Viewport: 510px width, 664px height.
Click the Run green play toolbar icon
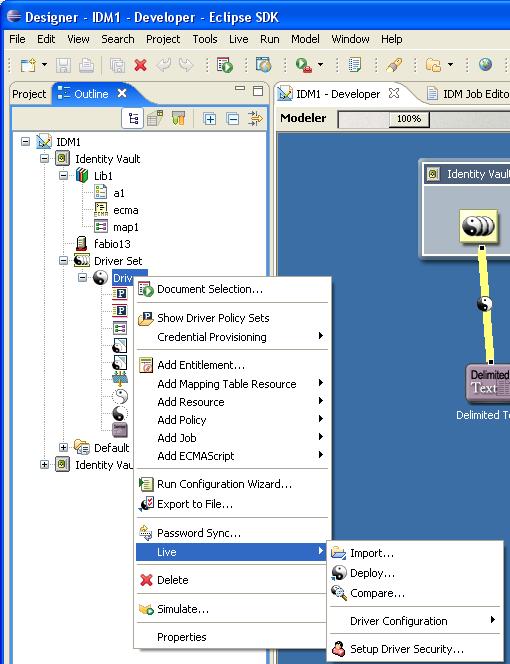303,65
